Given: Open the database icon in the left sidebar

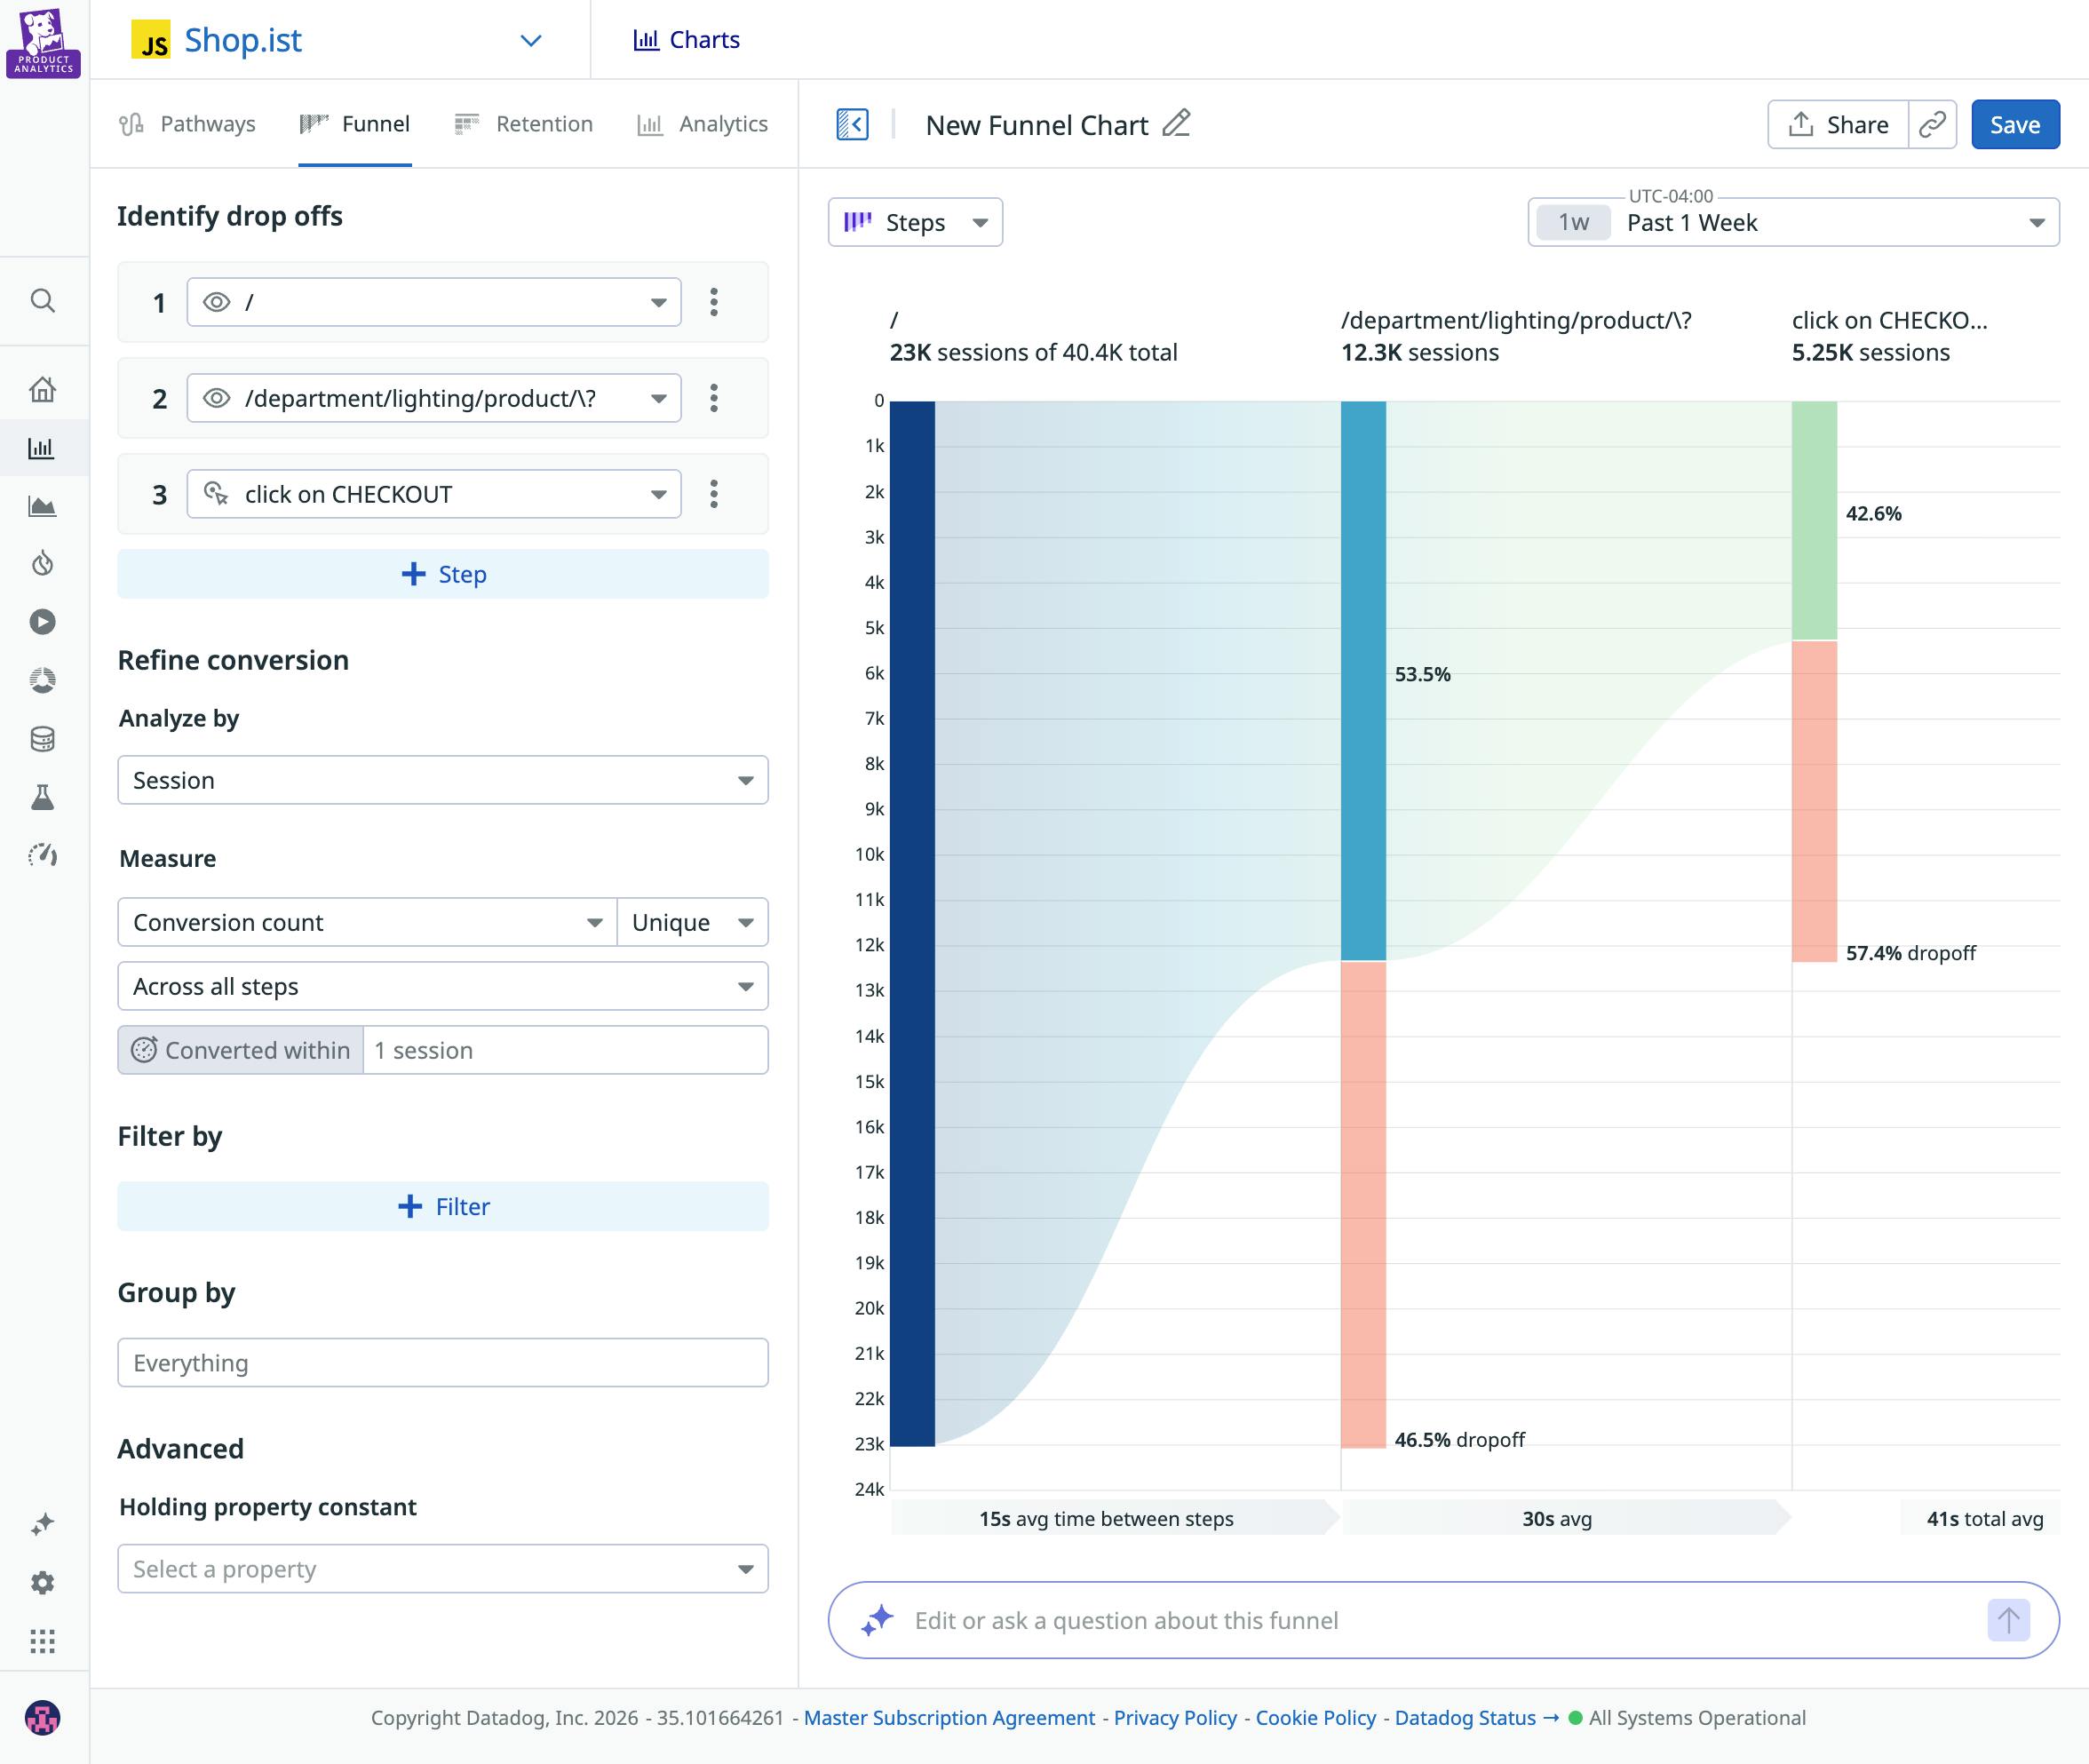Looking at the screenshot, I should pyautogui.click(x=44, y=737).
